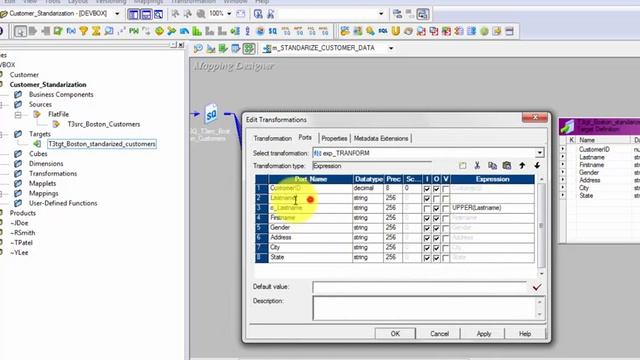Click the Cancel button
The height and width of the screenshot is (360, 640).
click(439, 334)
